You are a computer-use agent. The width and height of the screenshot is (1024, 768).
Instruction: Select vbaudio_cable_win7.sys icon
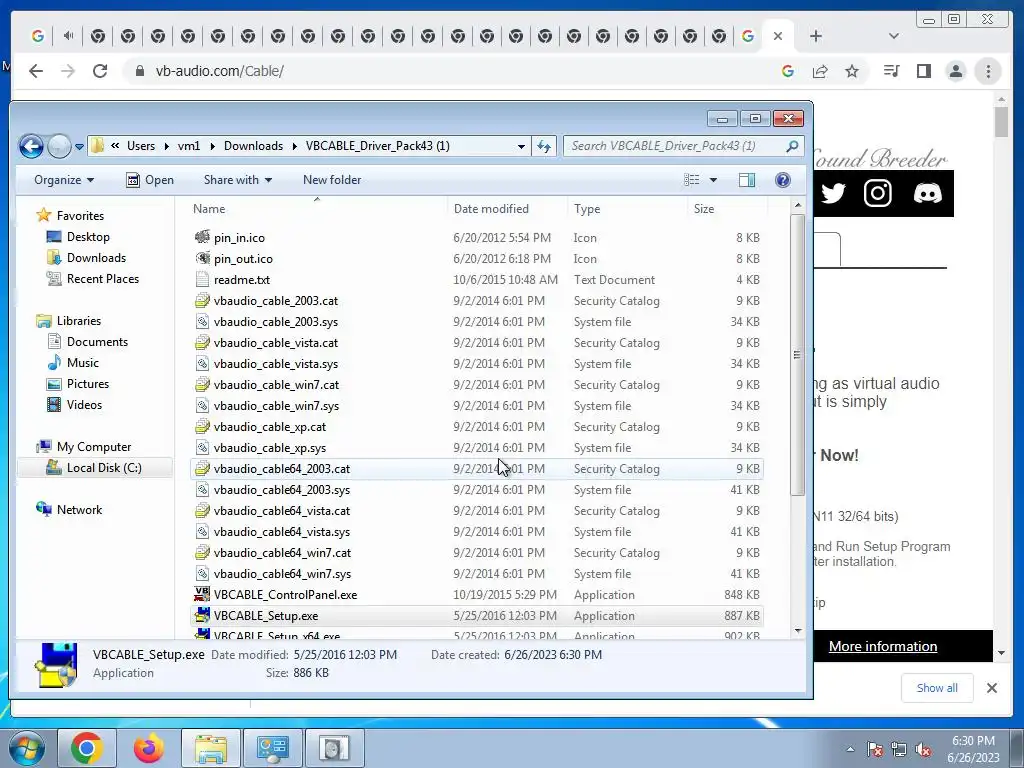pyautogui.click(x=202, y=406)
